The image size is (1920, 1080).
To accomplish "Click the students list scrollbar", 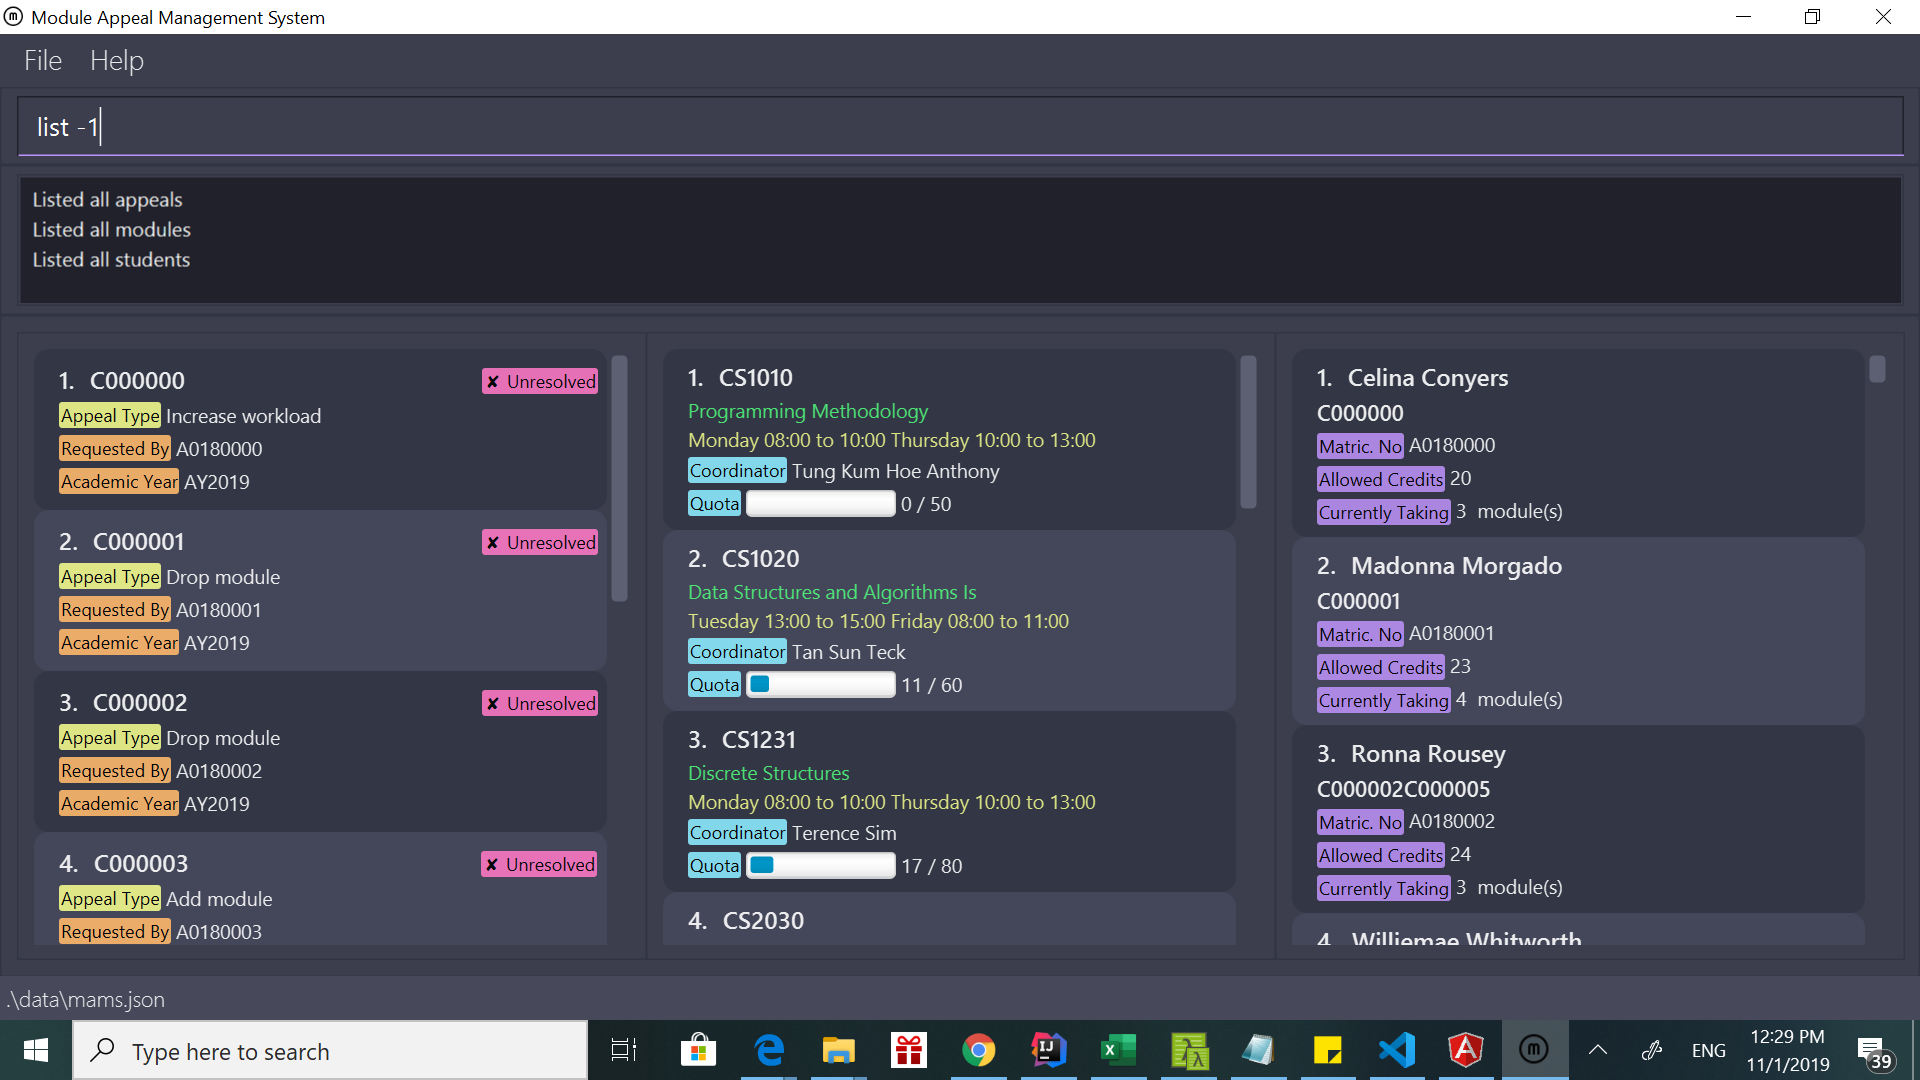I will coord(1878,369).
